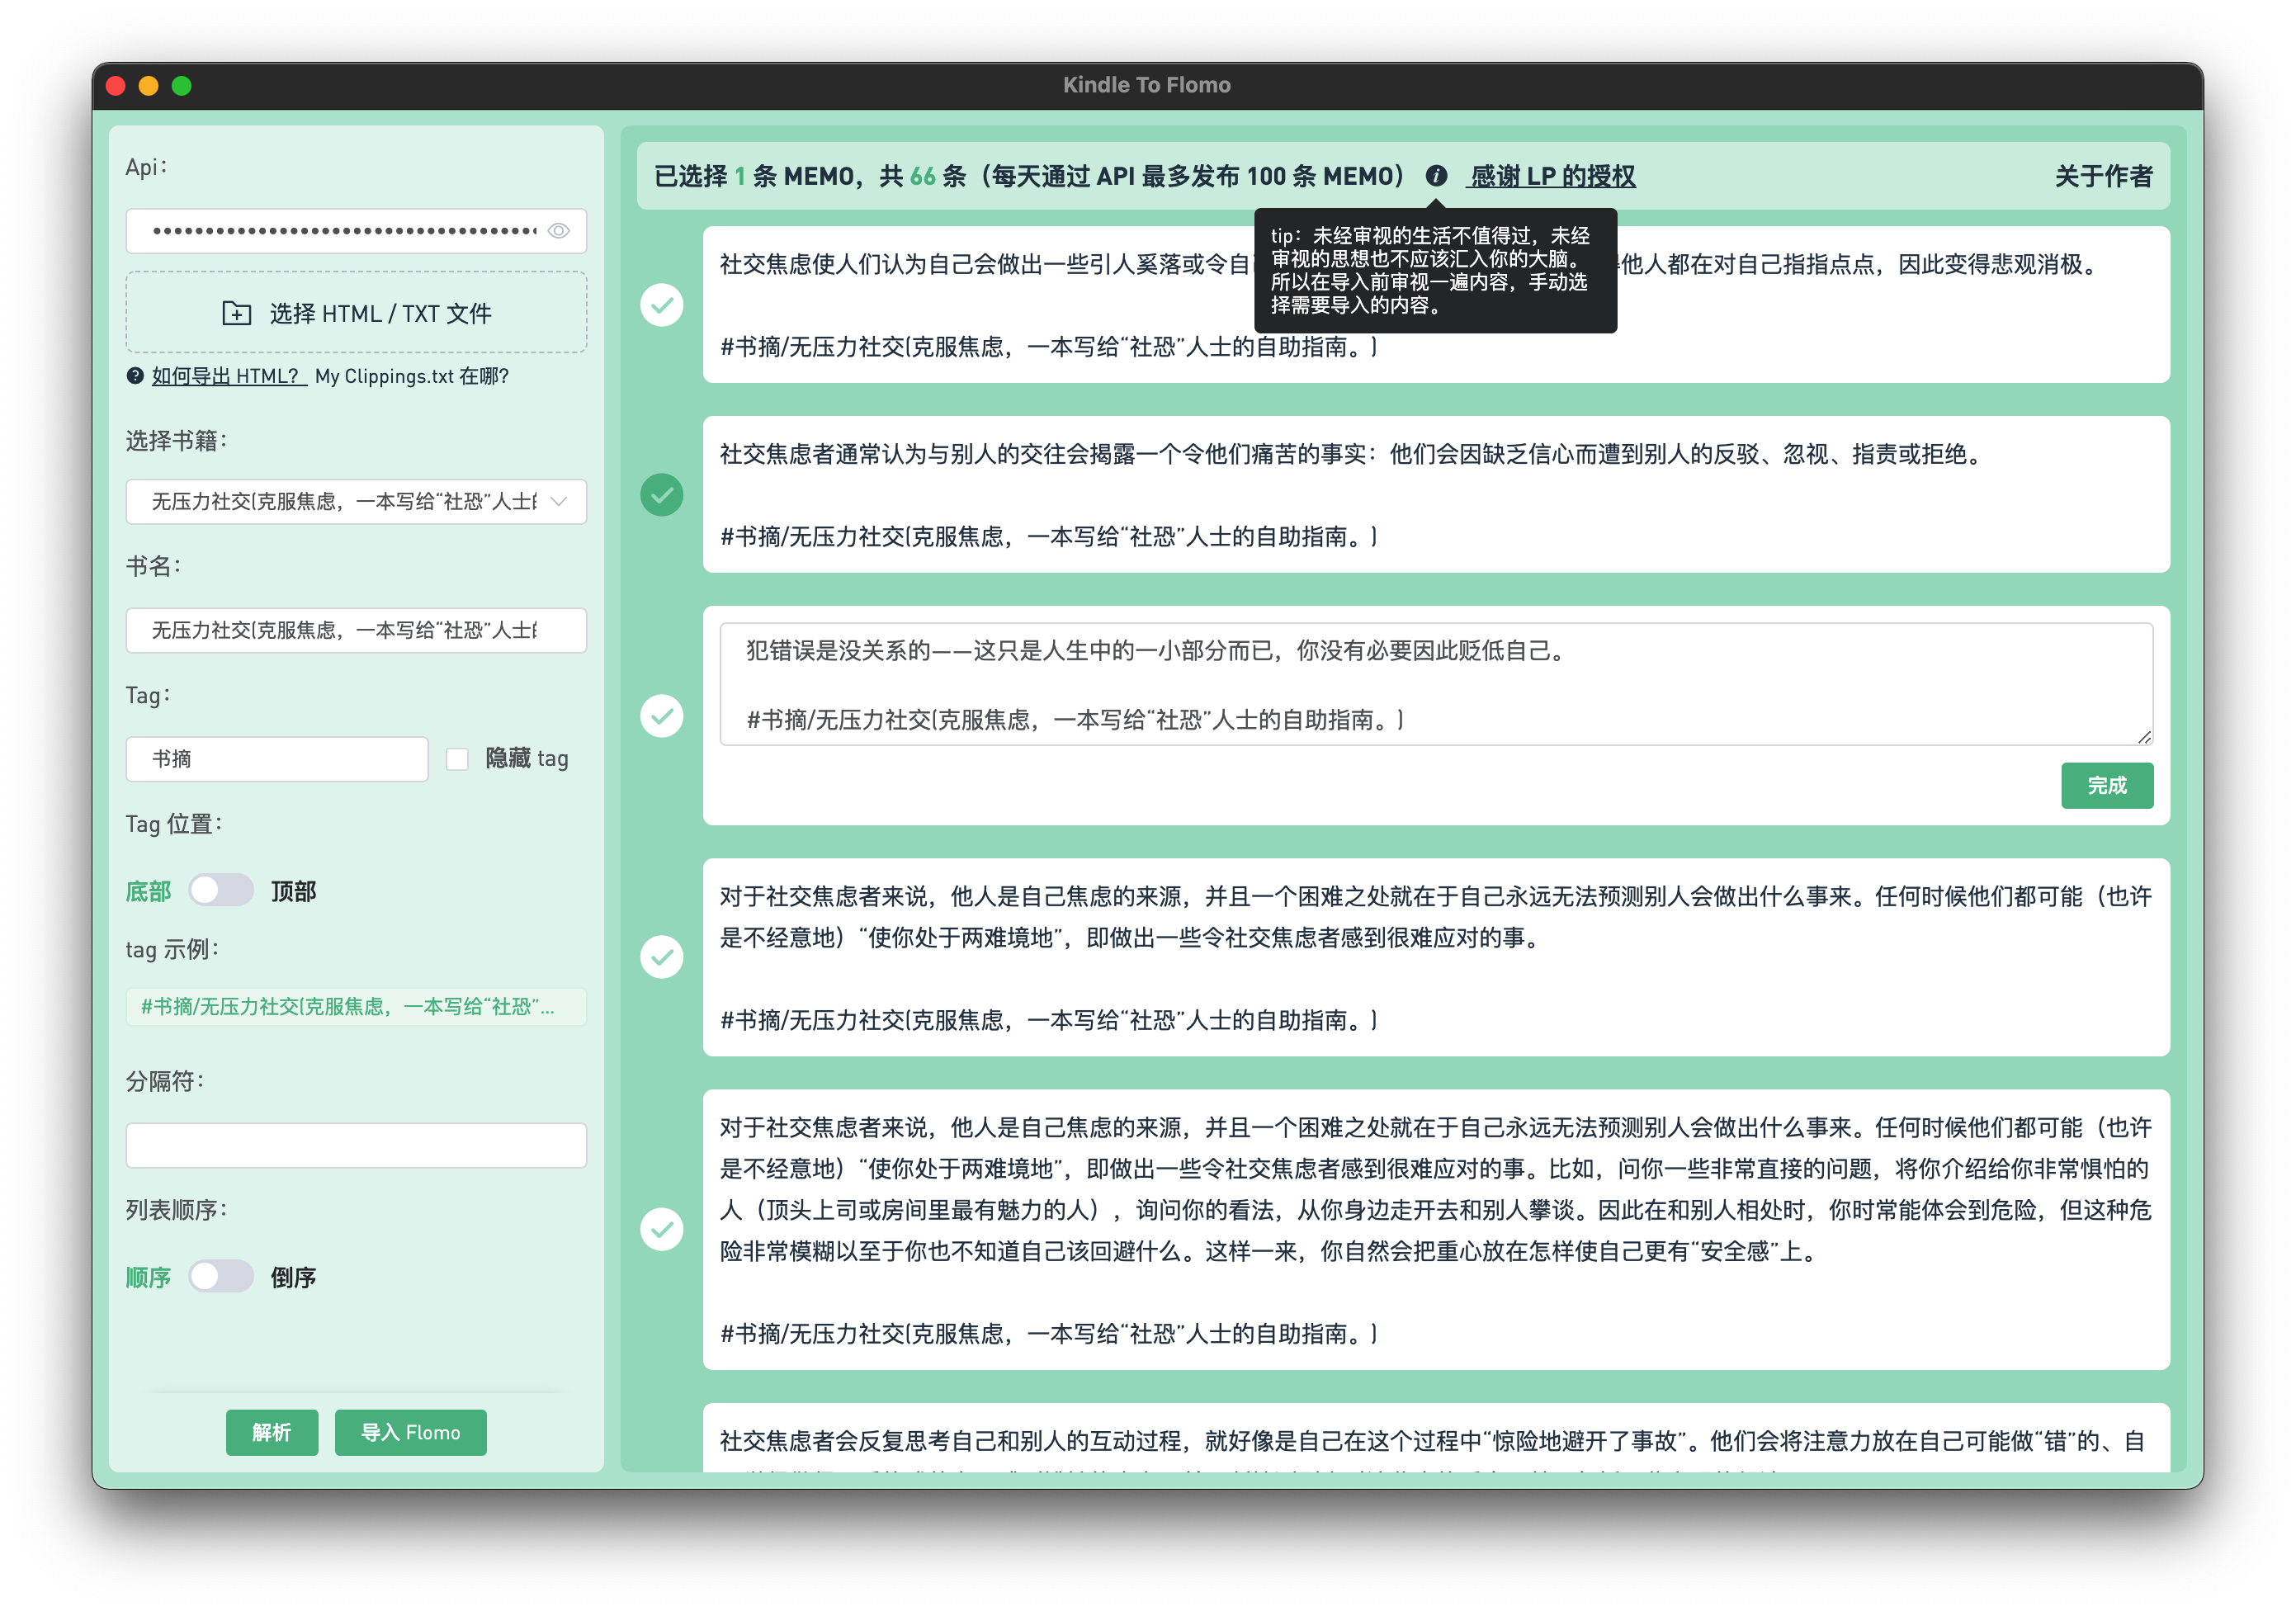Open 感谢 LP 的授权 link
This screenshot has width=2296, height=1611.
[1551, 176]
